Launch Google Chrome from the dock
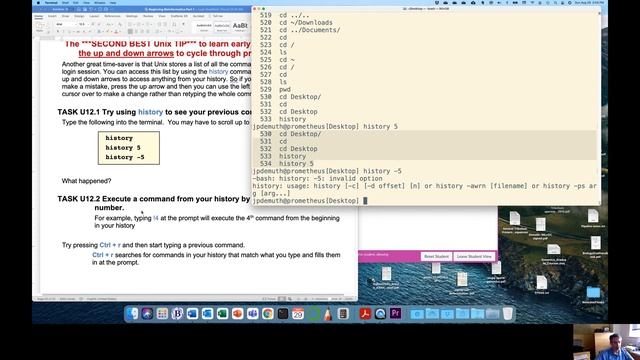640x360 pixels. click(268, 313)
